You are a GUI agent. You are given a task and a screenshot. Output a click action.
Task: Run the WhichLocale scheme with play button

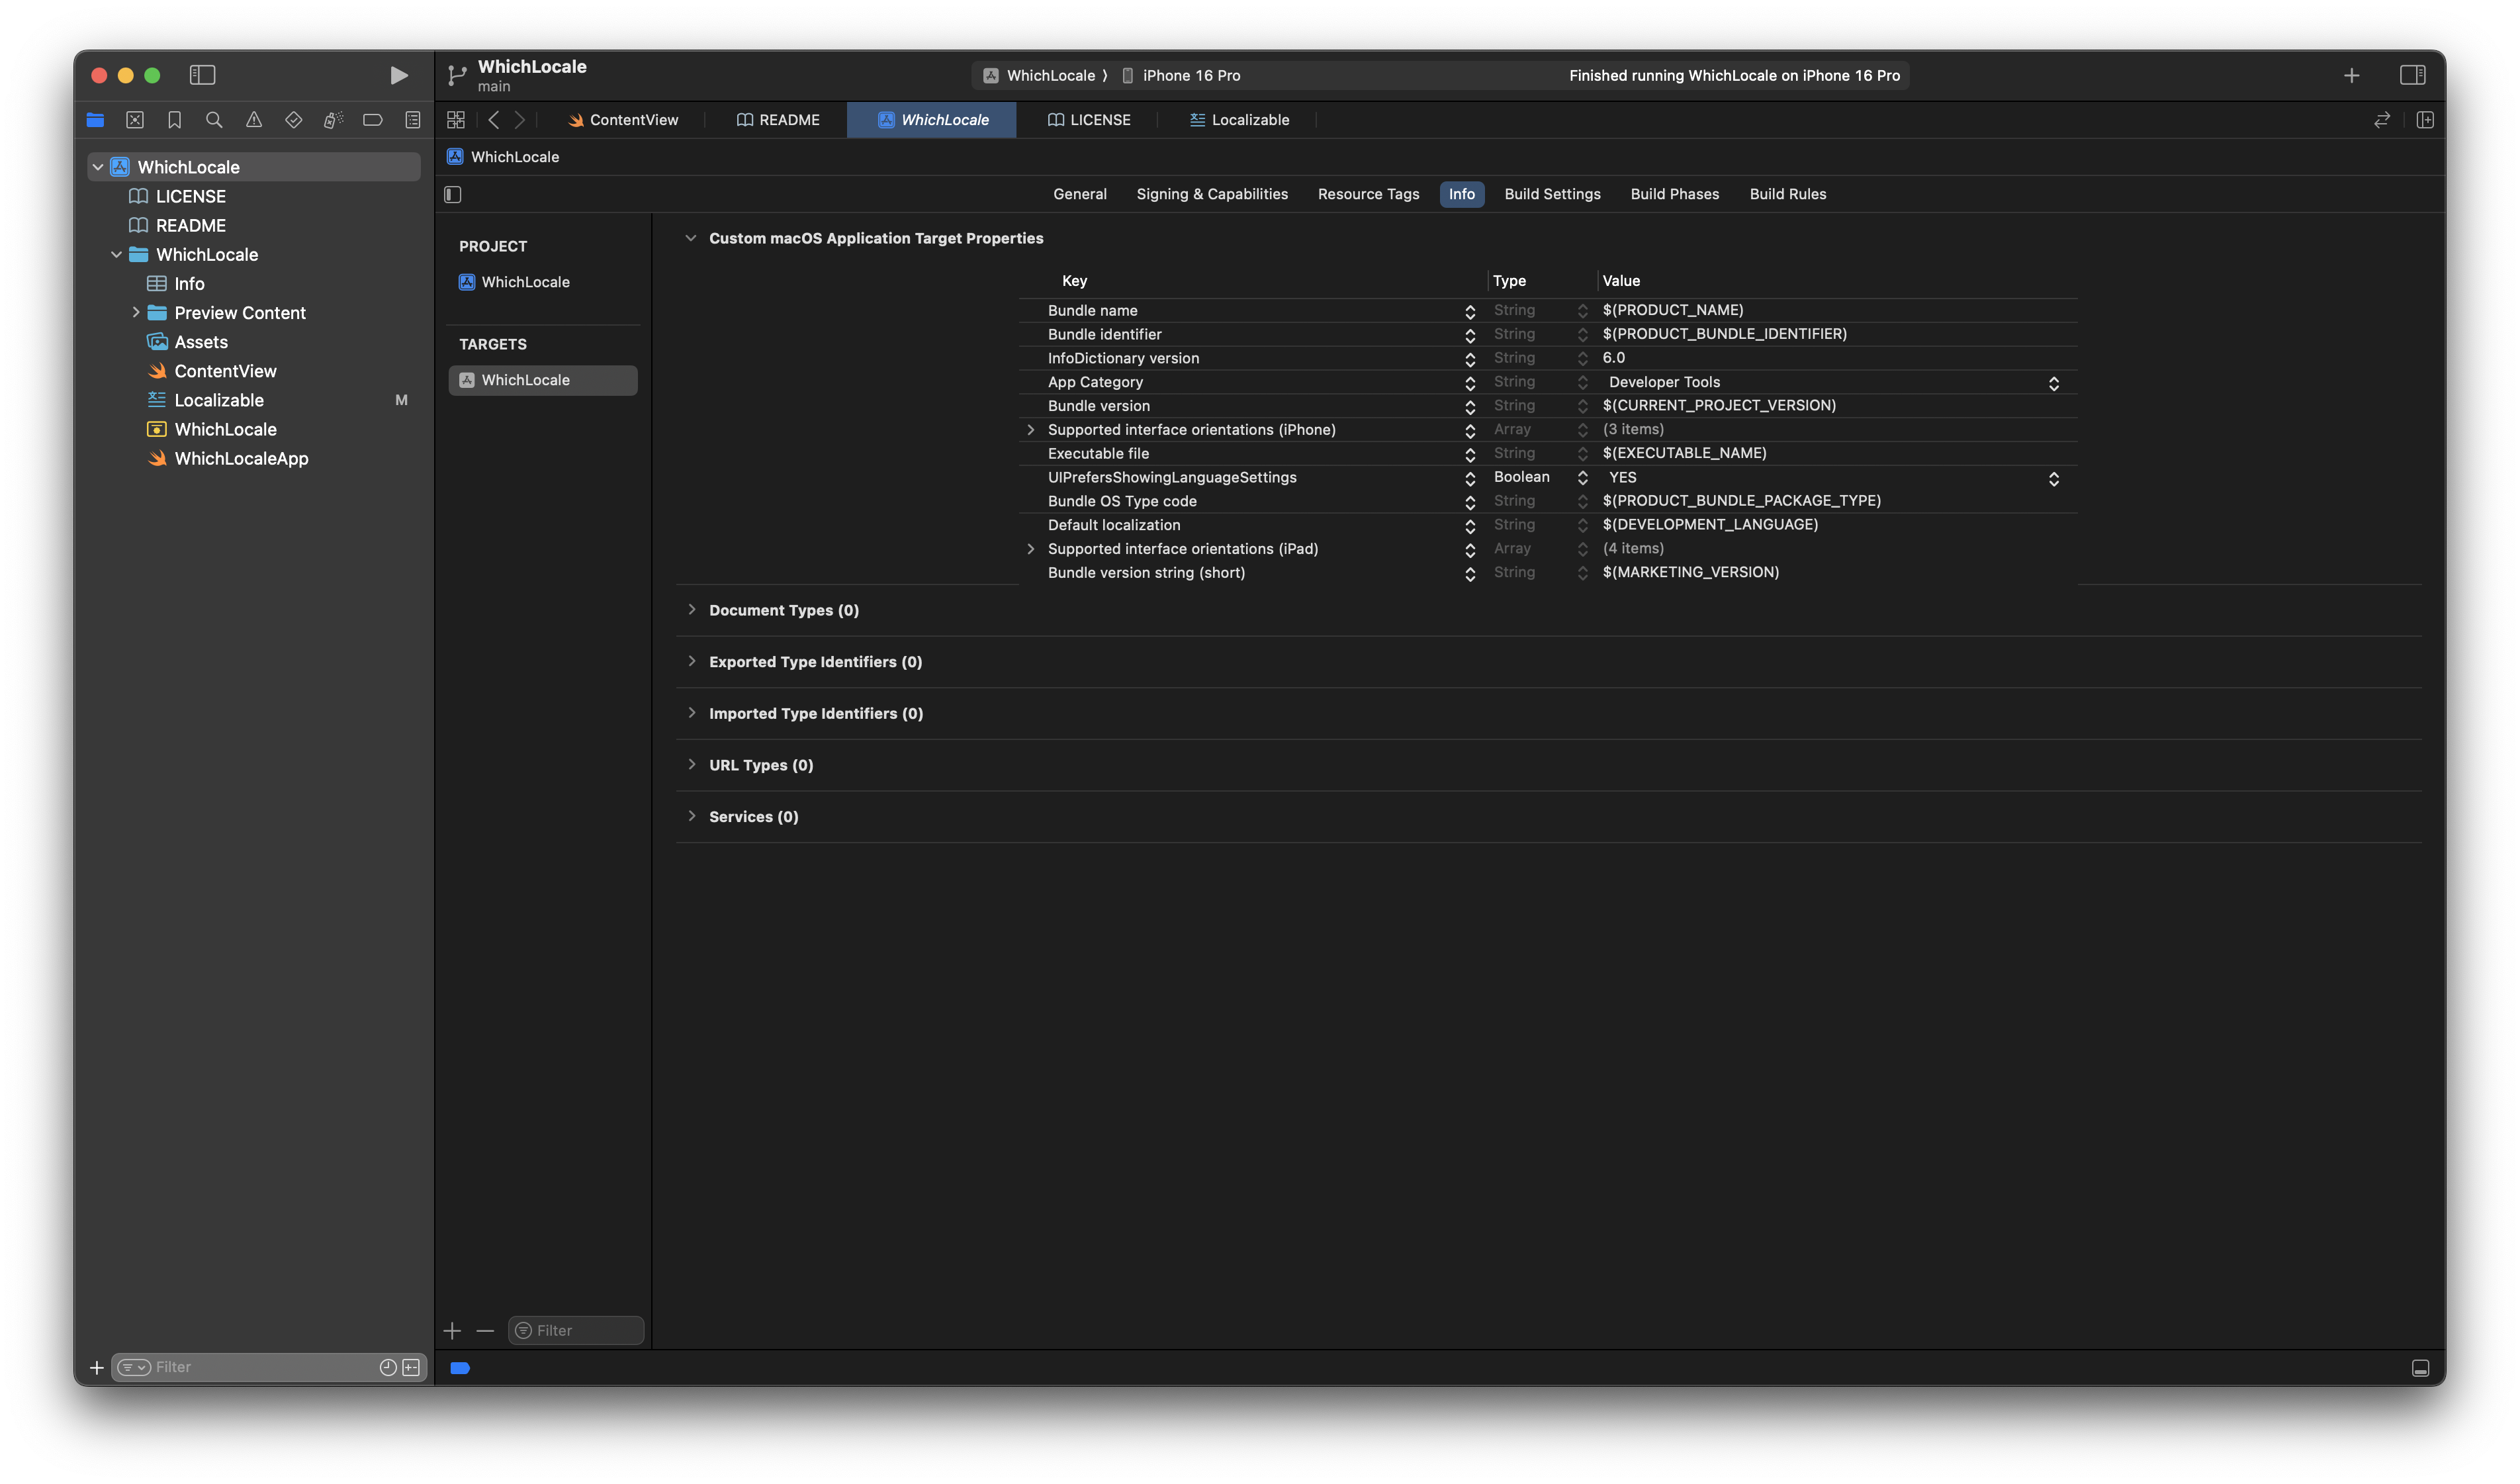398,75
